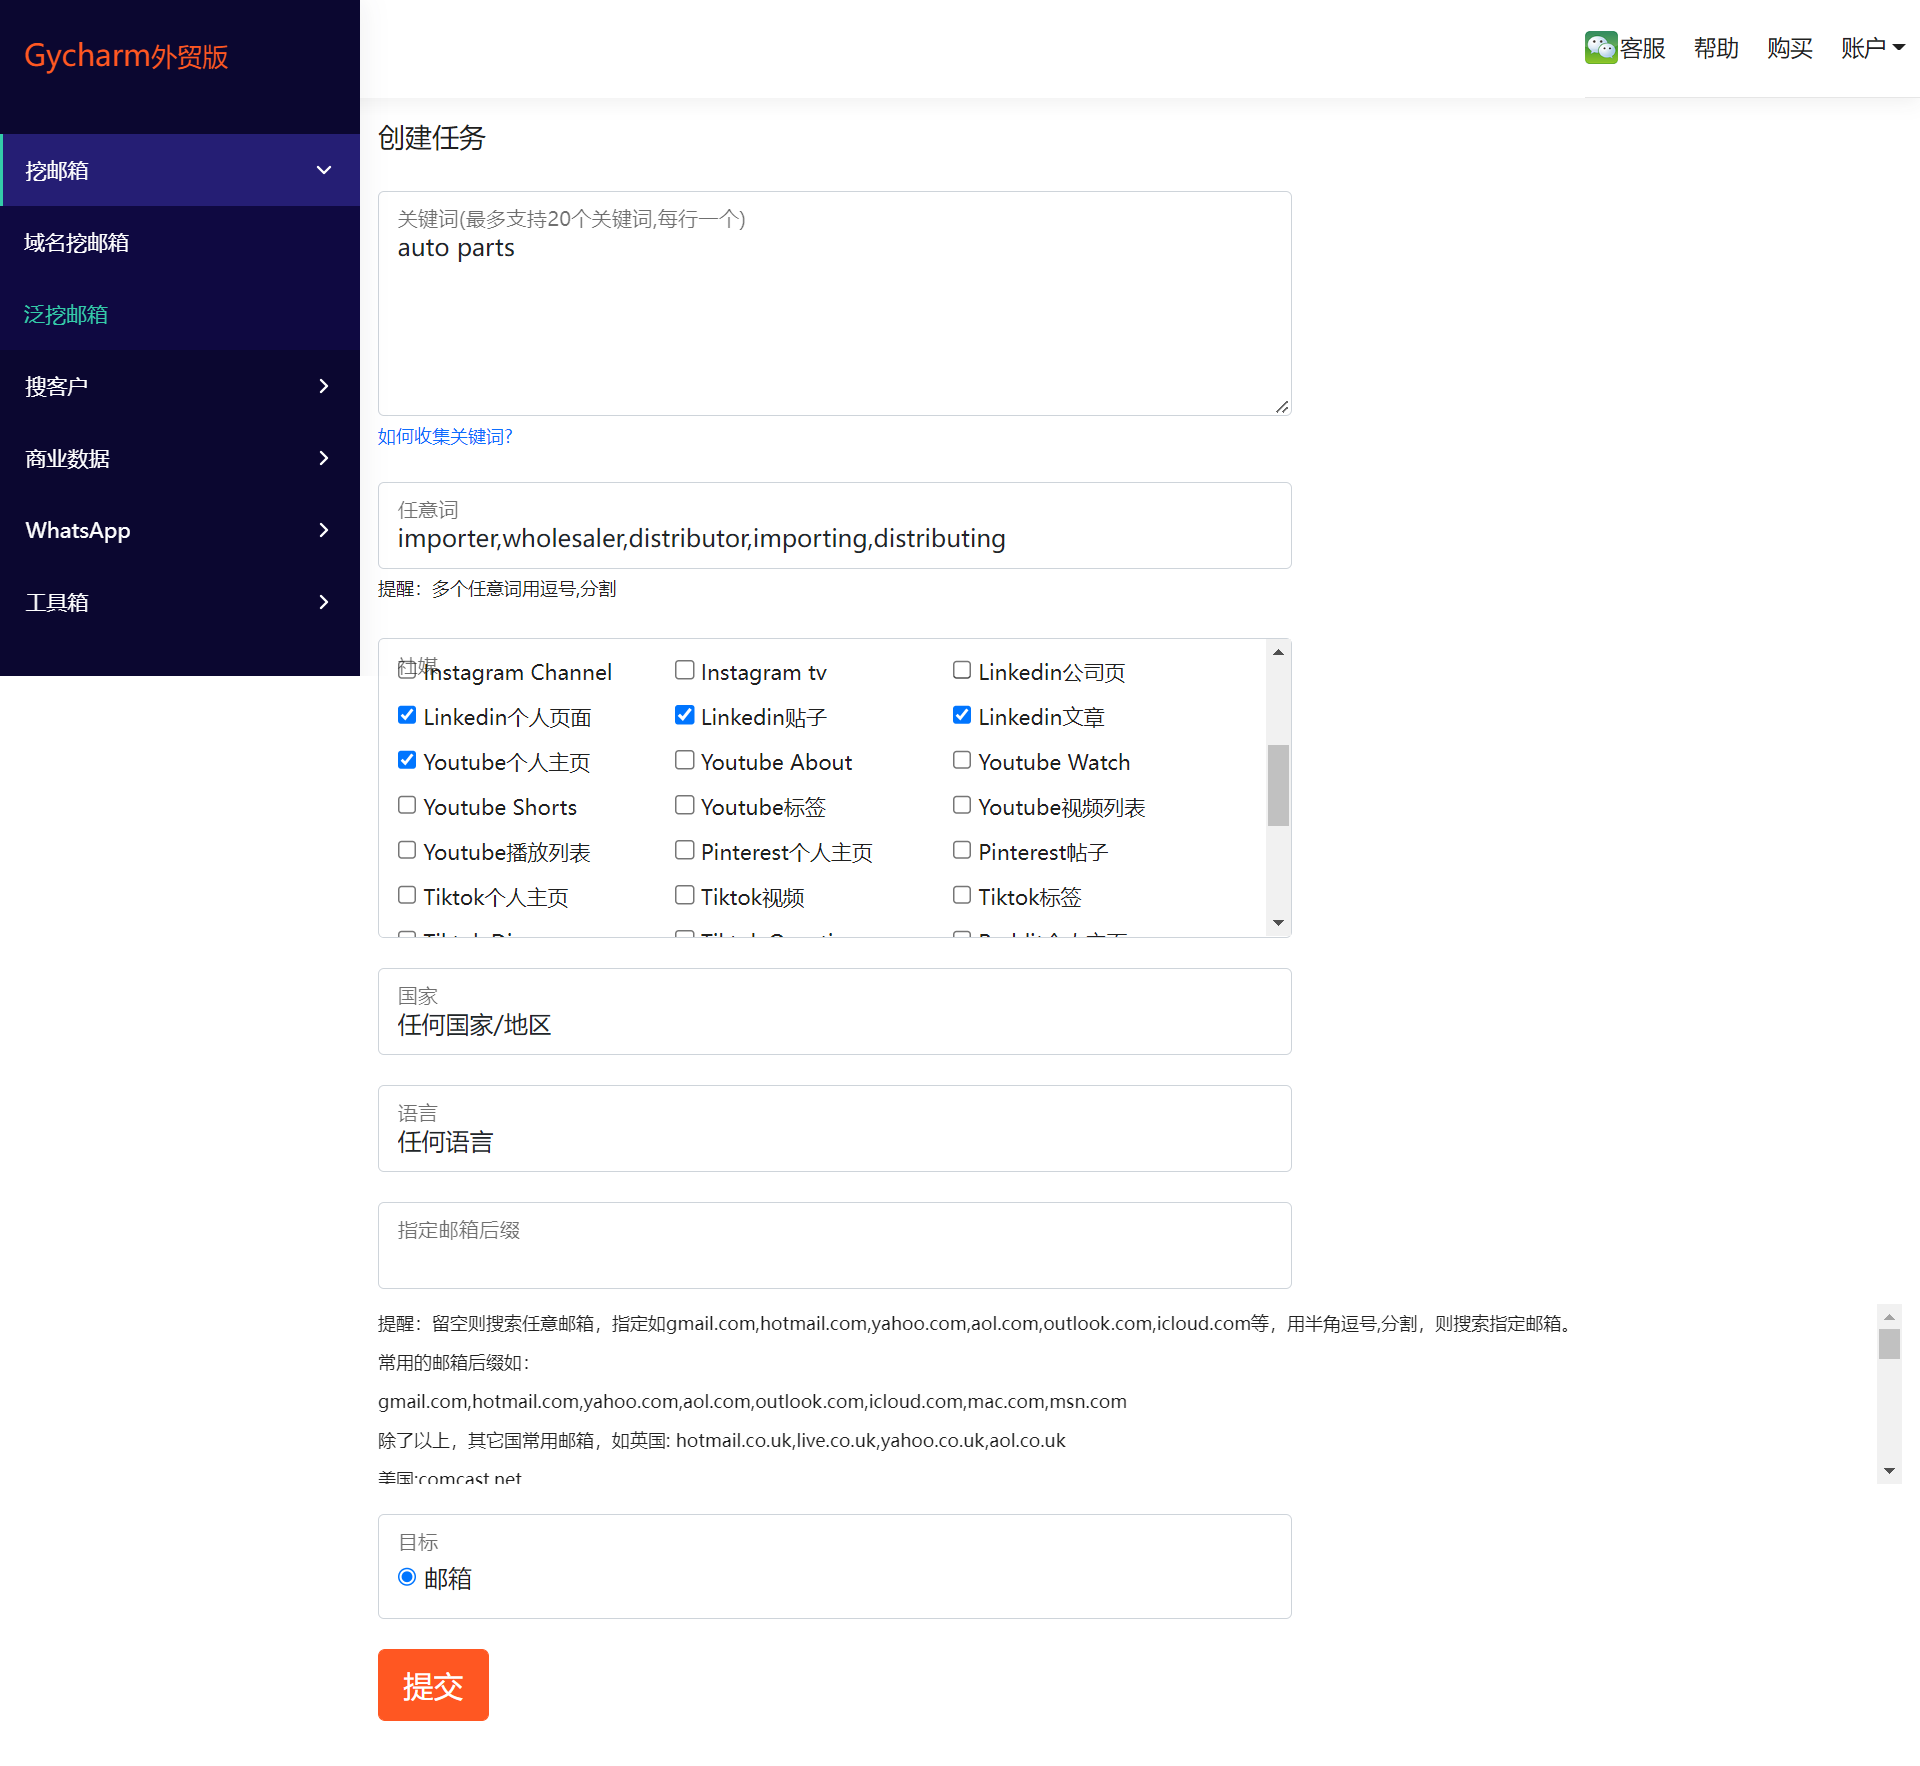Image resolution: width=1920 pixels, height=1766 pixels.
Task: Check the Instagram tv checkbox
Action: click(685, 670)
